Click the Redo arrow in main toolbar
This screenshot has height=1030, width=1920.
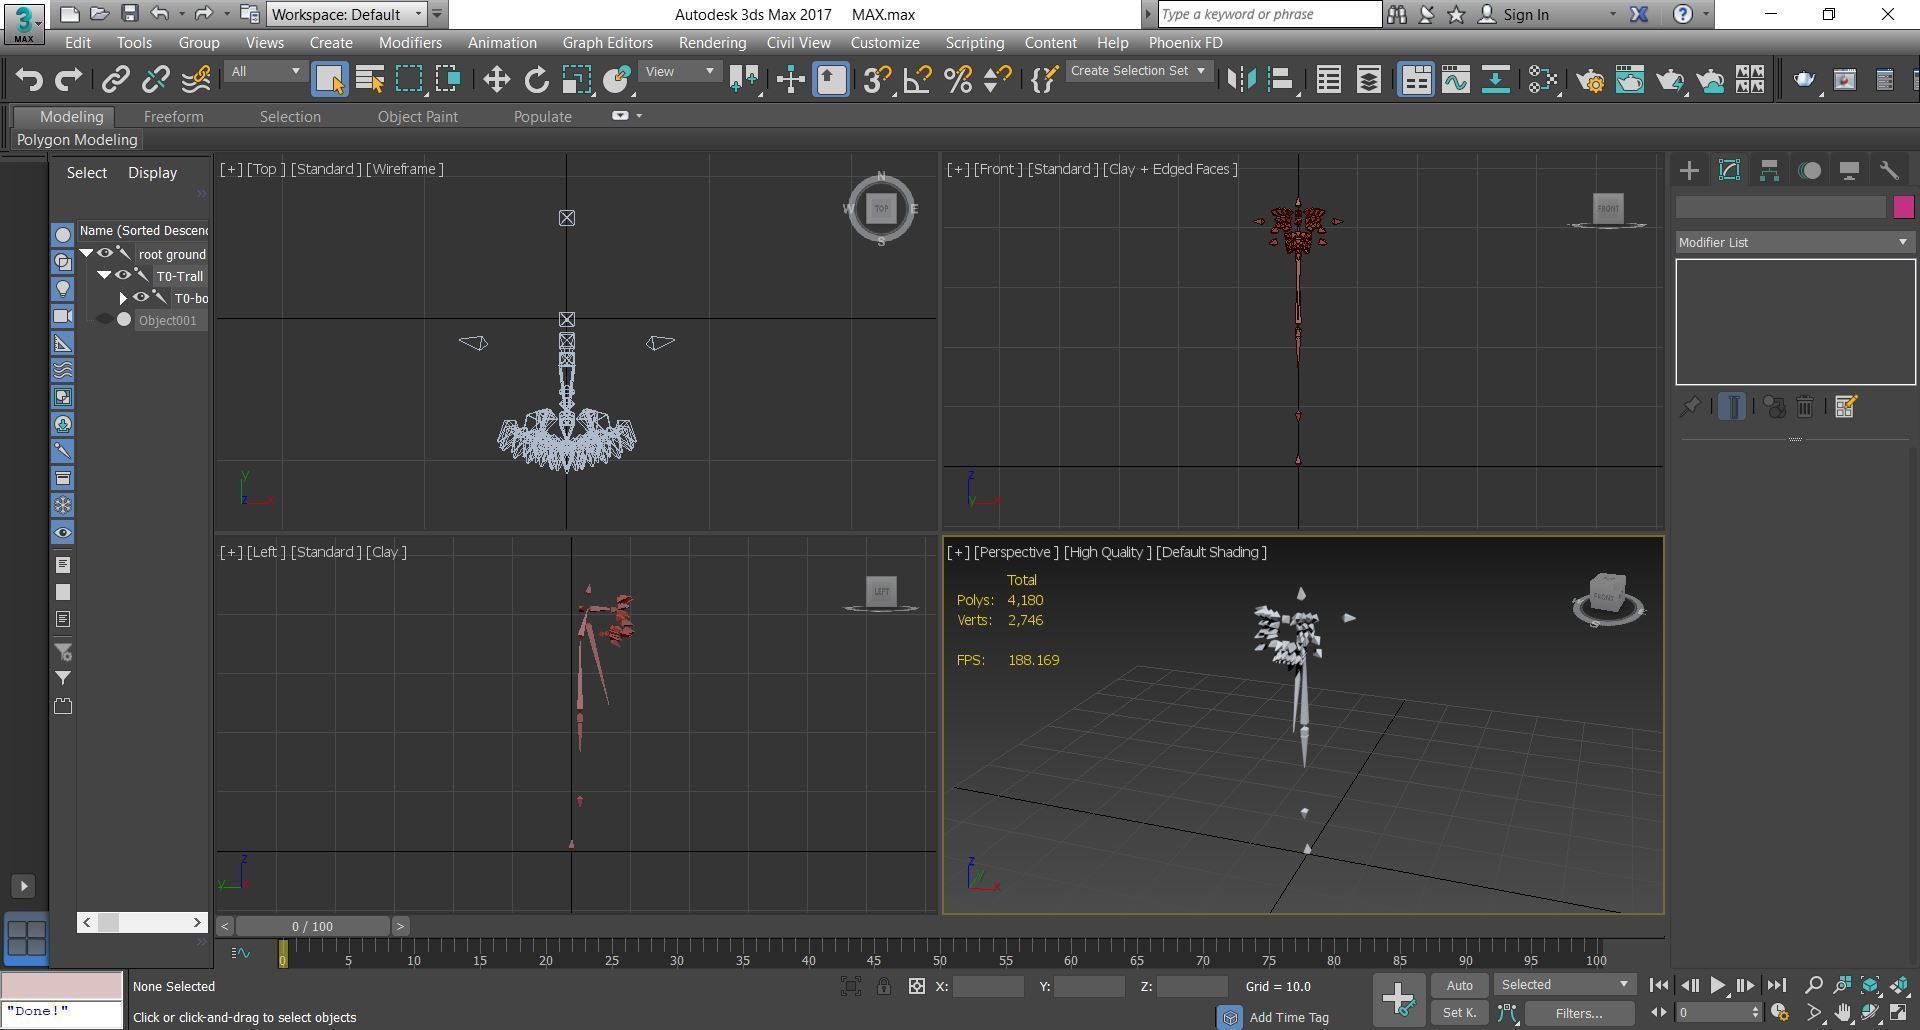click(x=69, y=80)
